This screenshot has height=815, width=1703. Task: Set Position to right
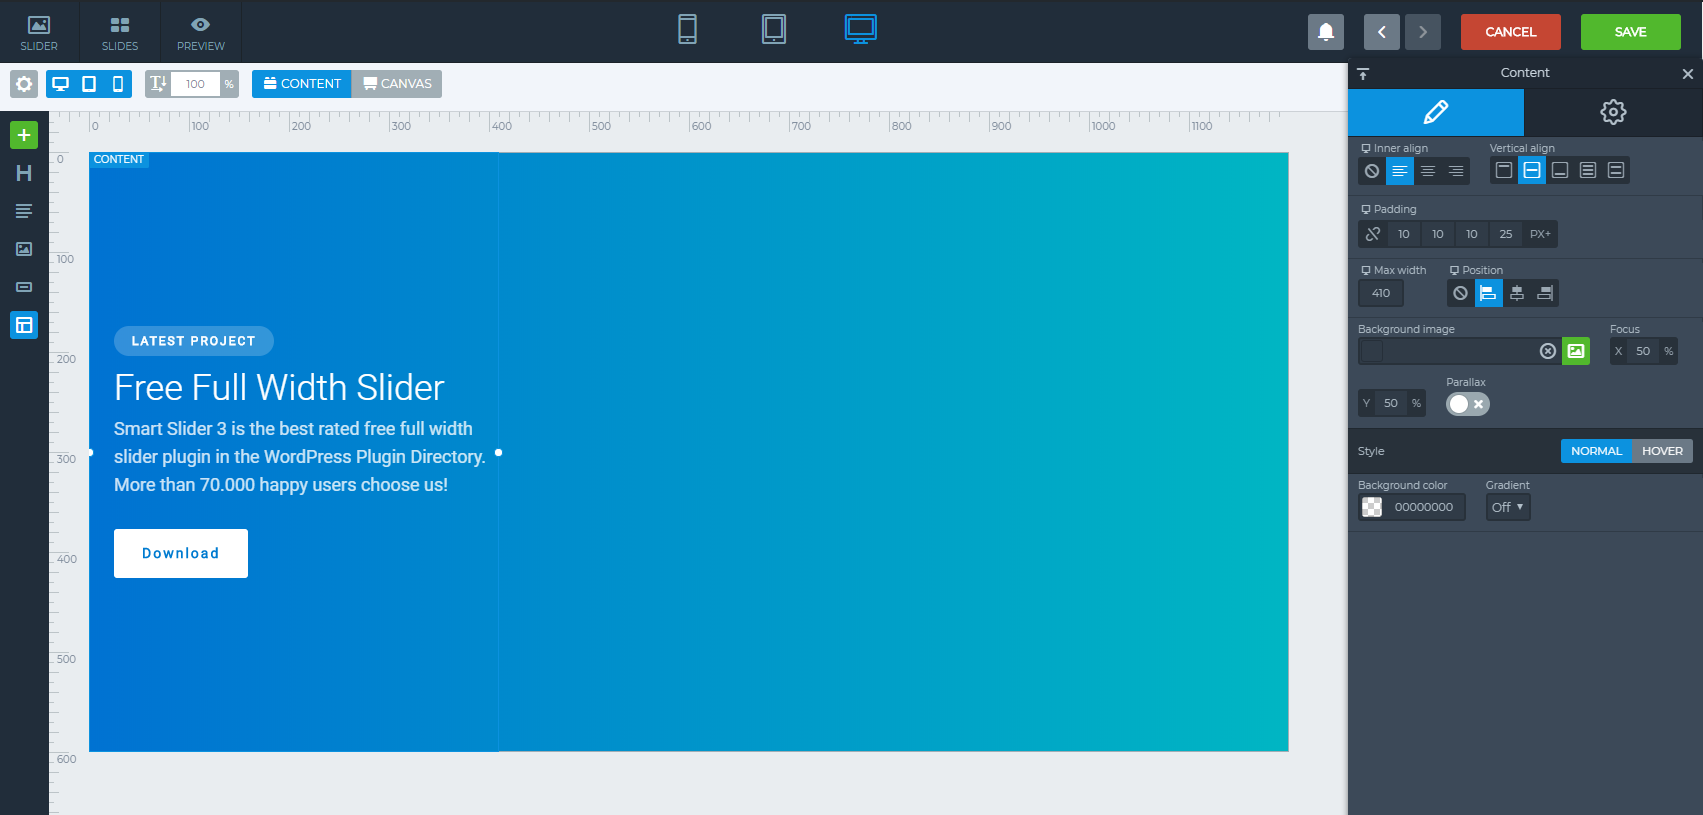(x=1545, y=293)
